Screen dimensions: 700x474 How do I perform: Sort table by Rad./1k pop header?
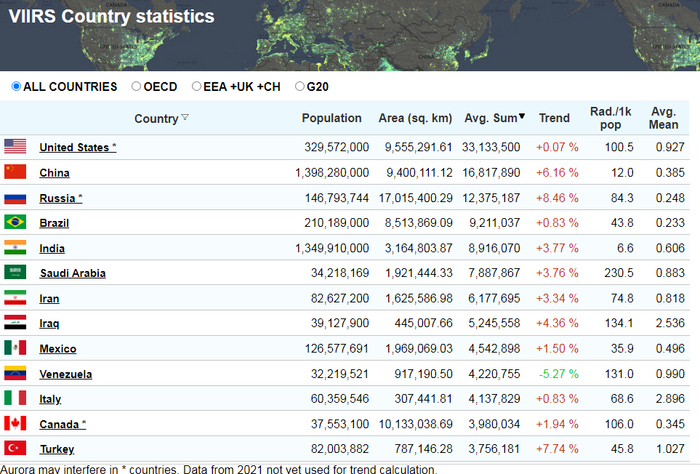(x=611, y=118)
